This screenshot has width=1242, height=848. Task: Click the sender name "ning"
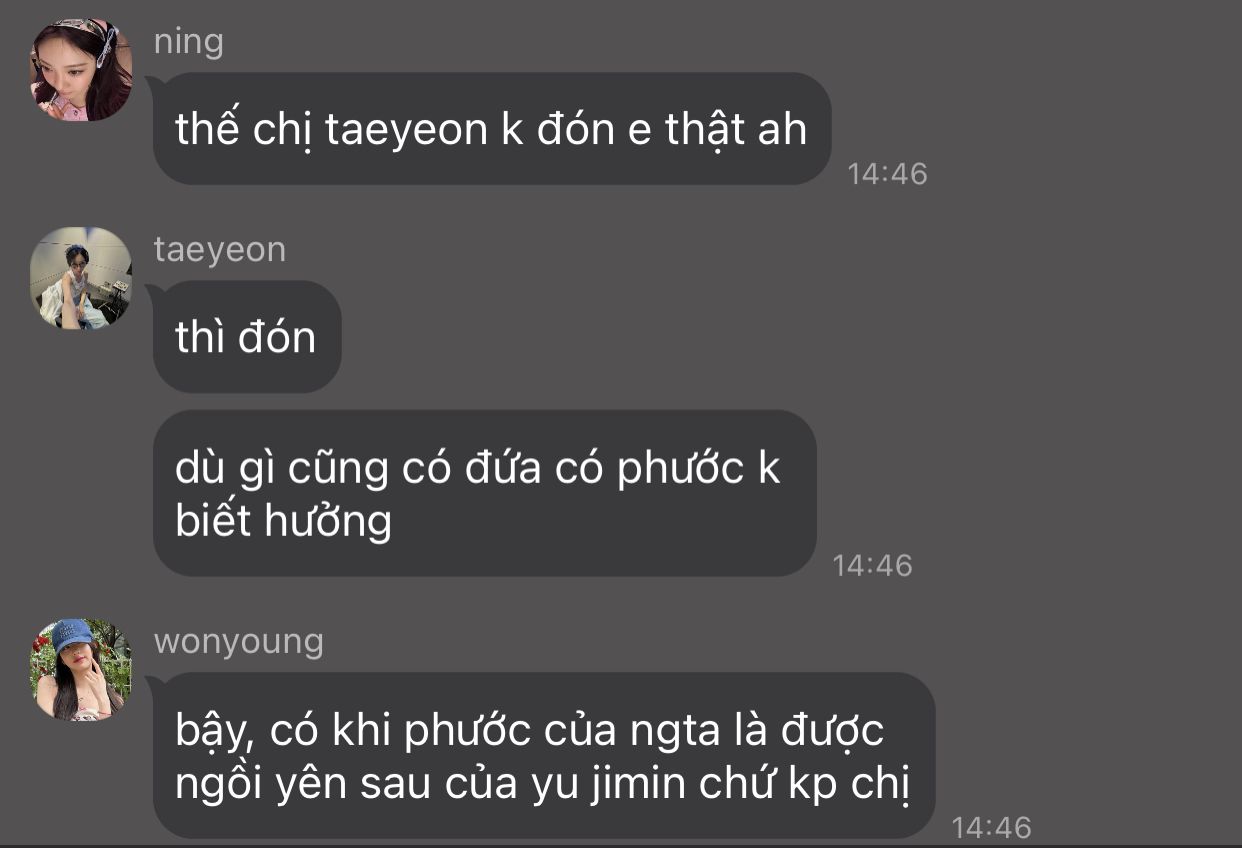point(189,42)
